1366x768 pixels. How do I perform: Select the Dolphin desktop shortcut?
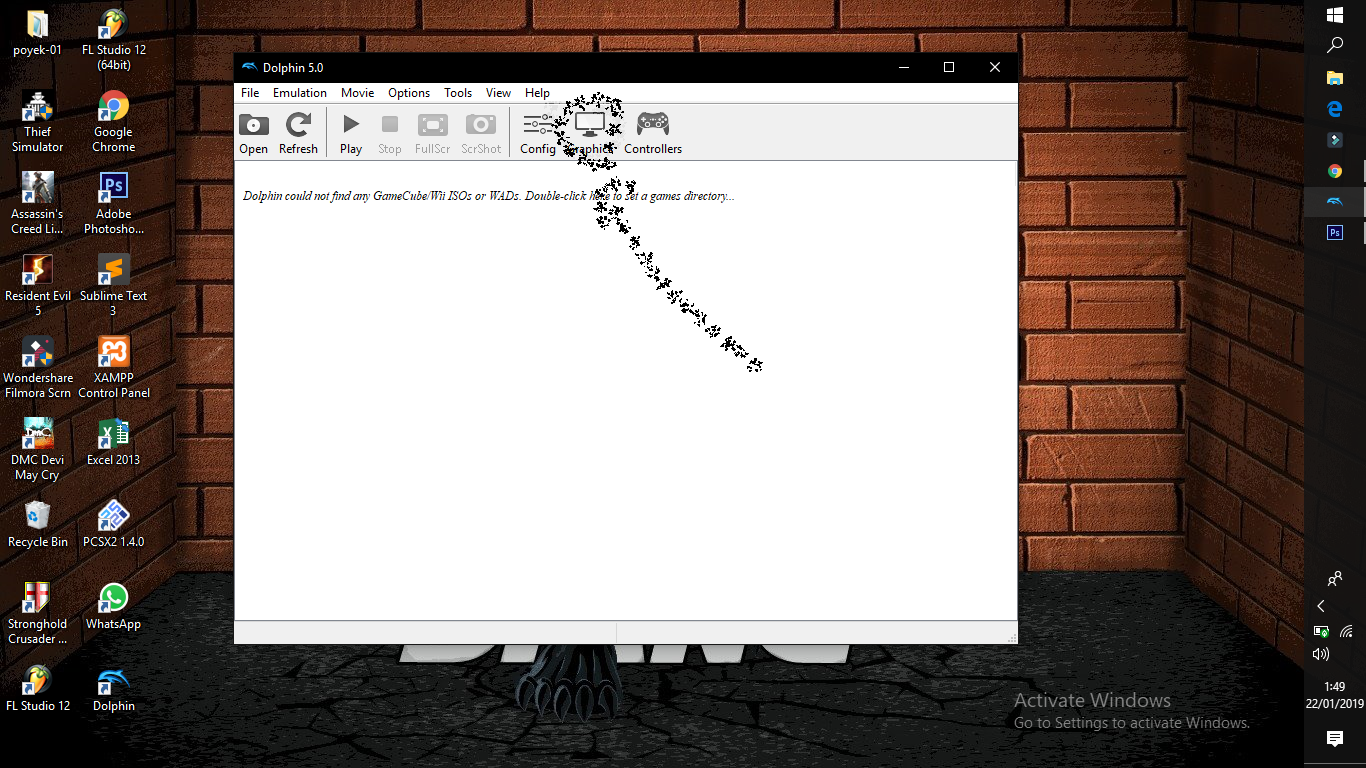[x=113, y=688]
